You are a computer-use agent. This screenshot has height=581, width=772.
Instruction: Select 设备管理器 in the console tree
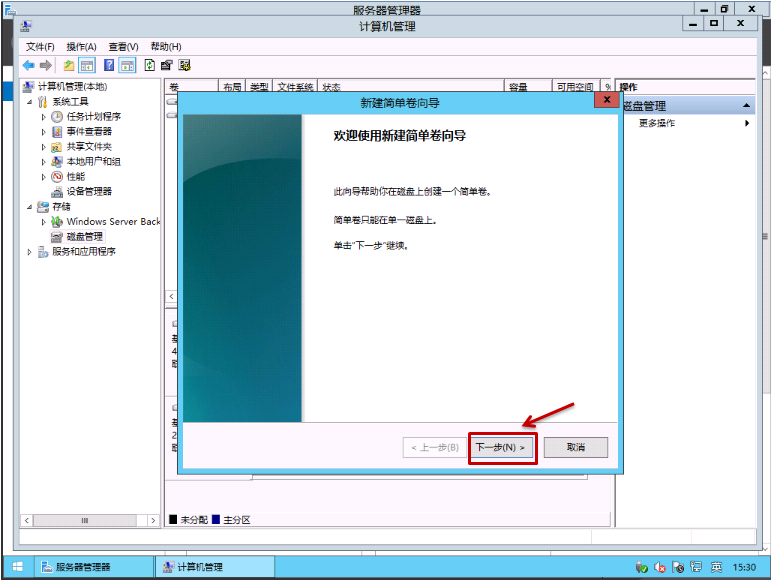tap(88, 191)
